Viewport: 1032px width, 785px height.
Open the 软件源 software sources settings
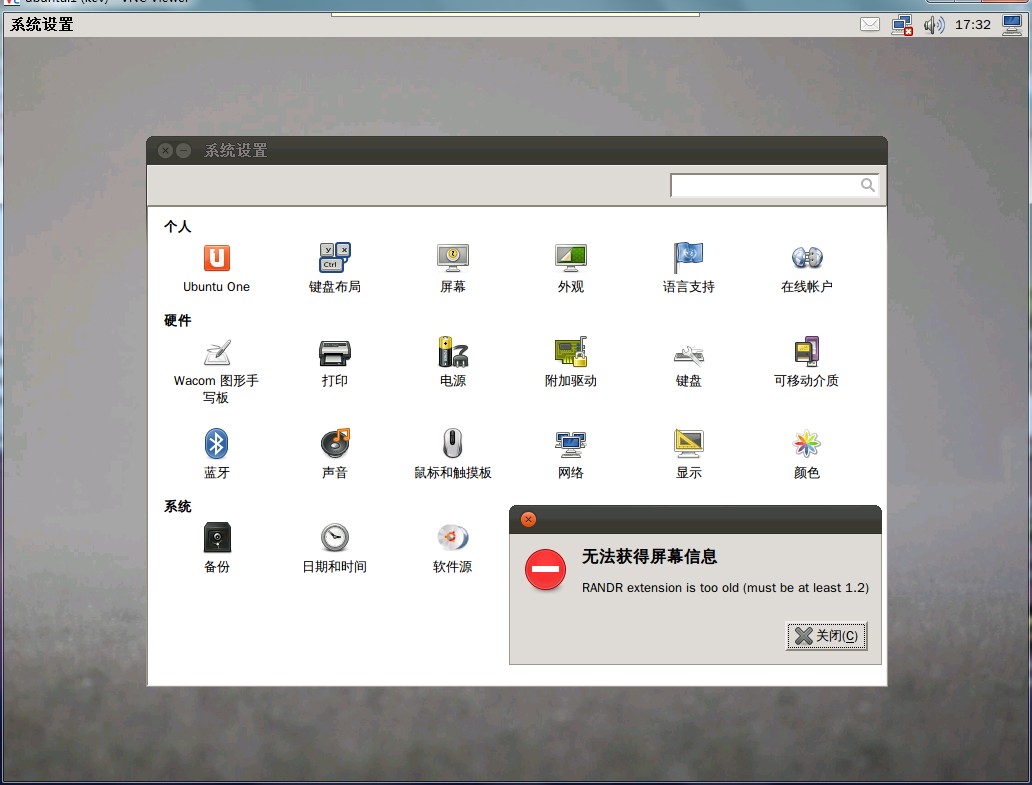pos(453,548)
